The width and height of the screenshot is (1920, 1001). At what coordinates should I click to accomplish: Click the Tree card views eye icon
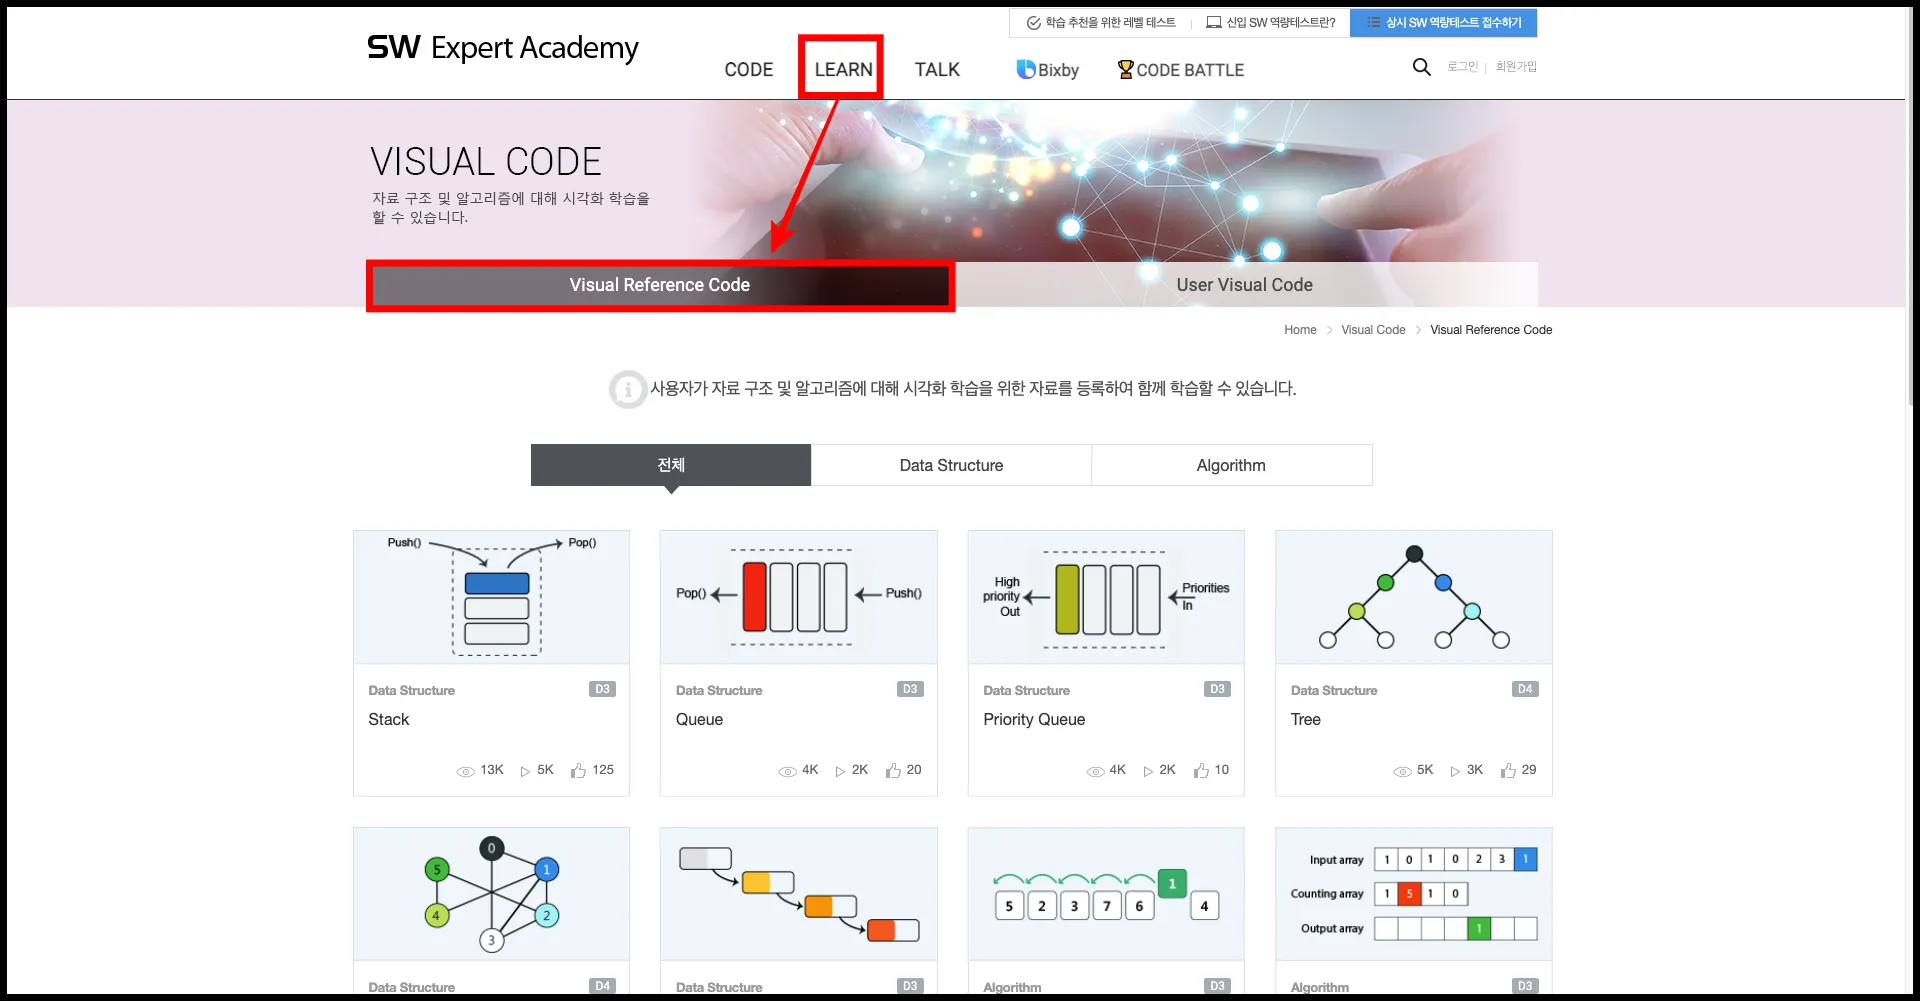click(x=1402, y=771)
